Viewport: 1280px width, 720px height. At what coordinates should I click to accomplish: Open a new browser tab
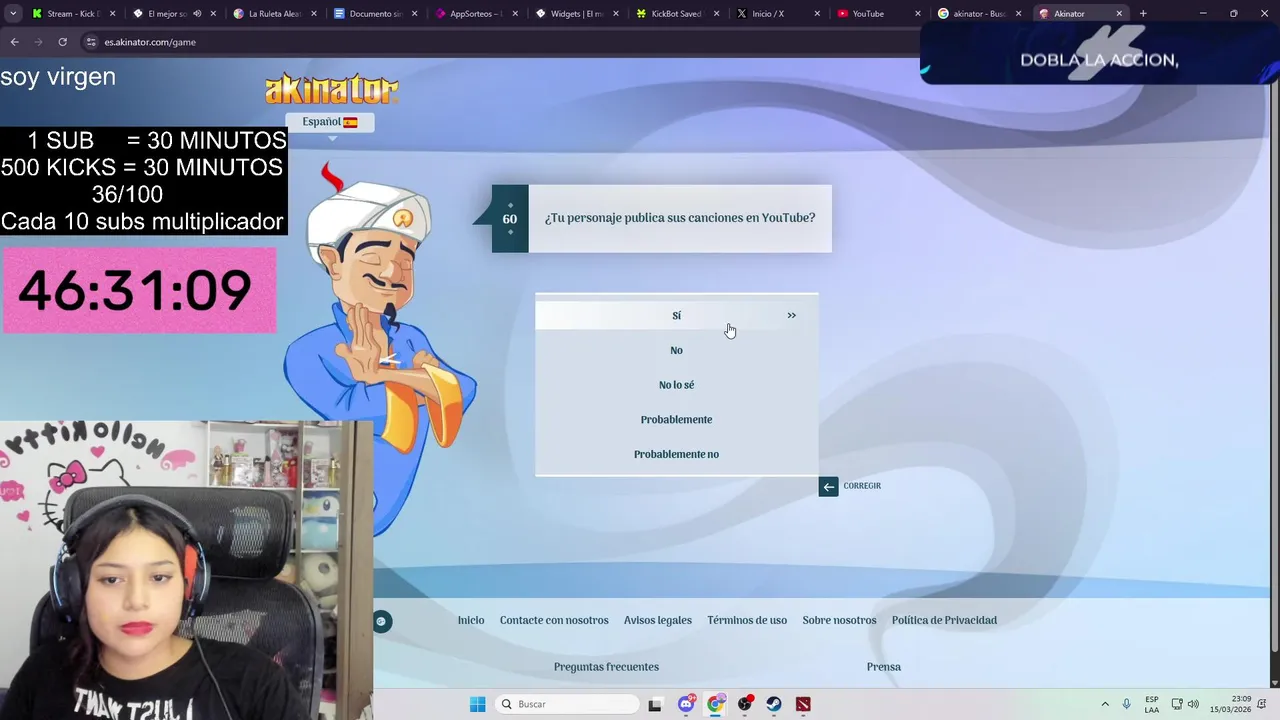click(1143, 14)
